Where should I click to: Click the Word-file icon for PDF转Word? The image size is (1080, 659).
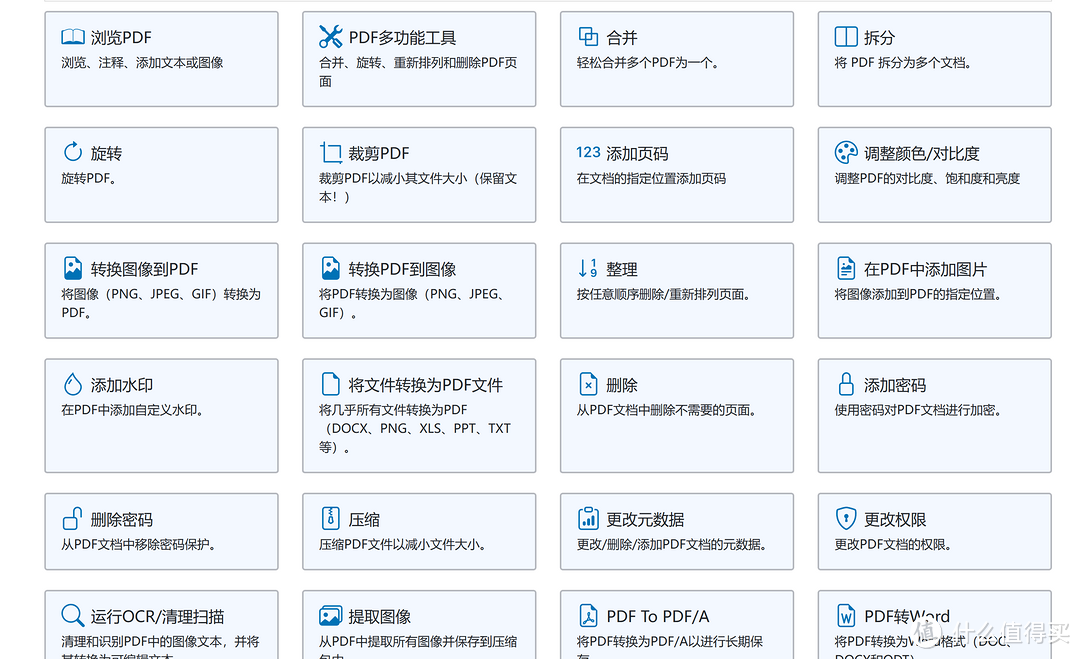[x=846, y=615]
